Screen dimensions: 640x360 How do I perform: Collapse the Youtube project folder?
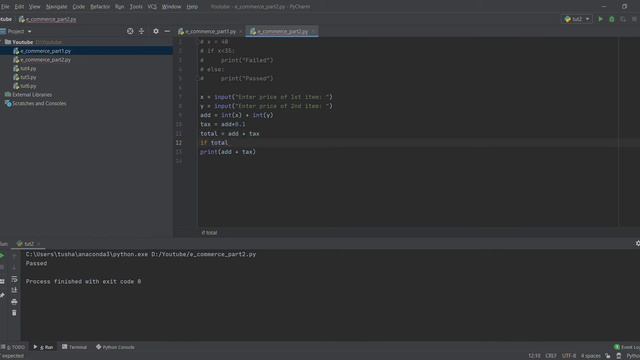[2, 42]
